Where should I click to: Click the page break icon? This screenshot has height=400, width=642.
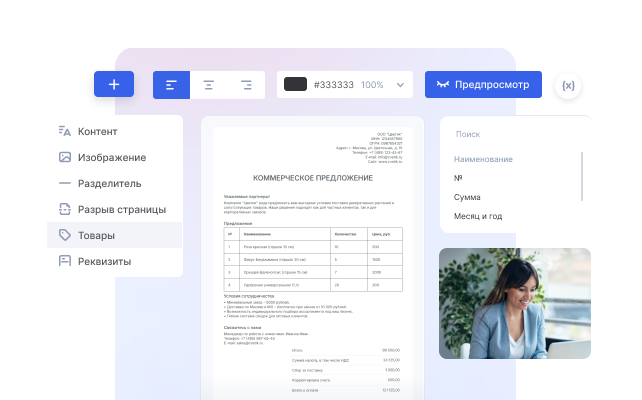pos(65,209)
